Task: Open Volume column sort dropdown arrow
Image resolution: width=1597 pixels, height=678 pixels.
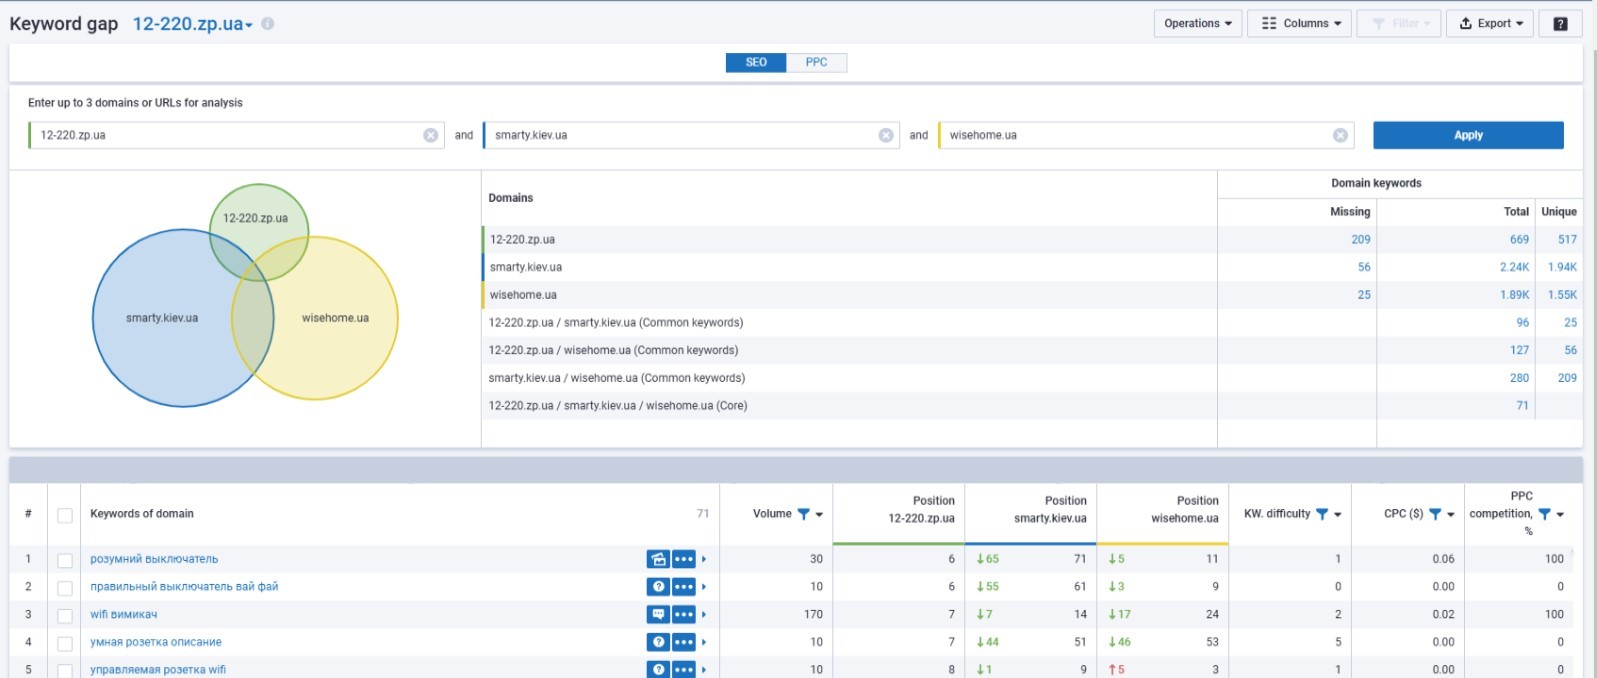Action: (819, 515)
